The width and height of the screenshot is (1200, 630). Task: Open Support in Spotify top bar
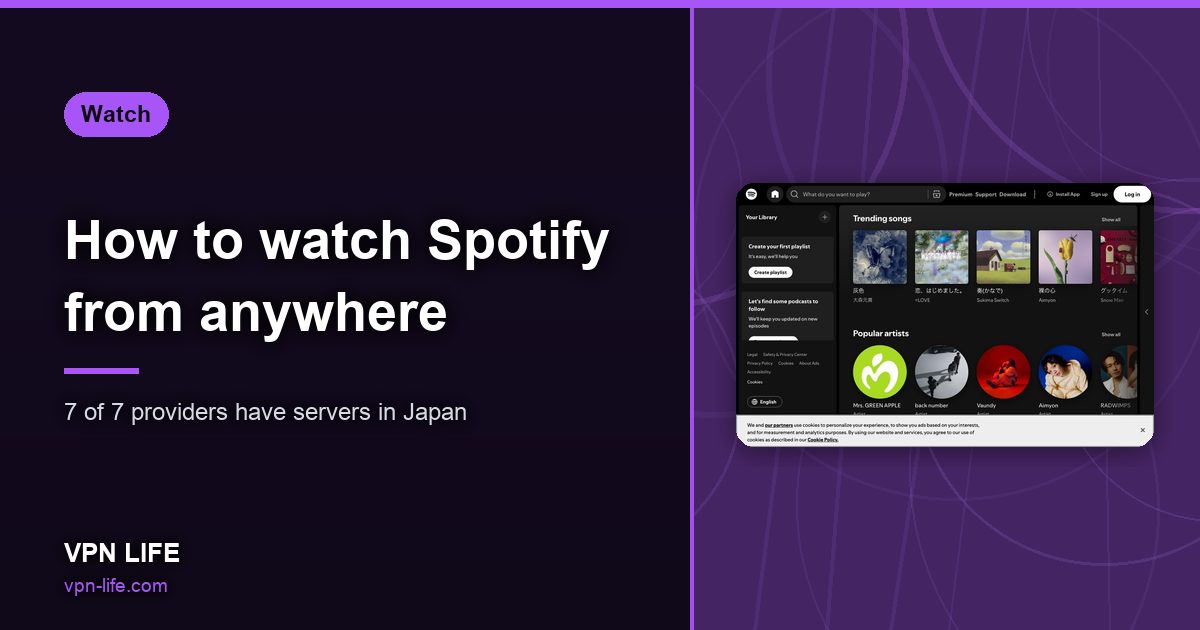pyautogui.click(x=986, y=194)
